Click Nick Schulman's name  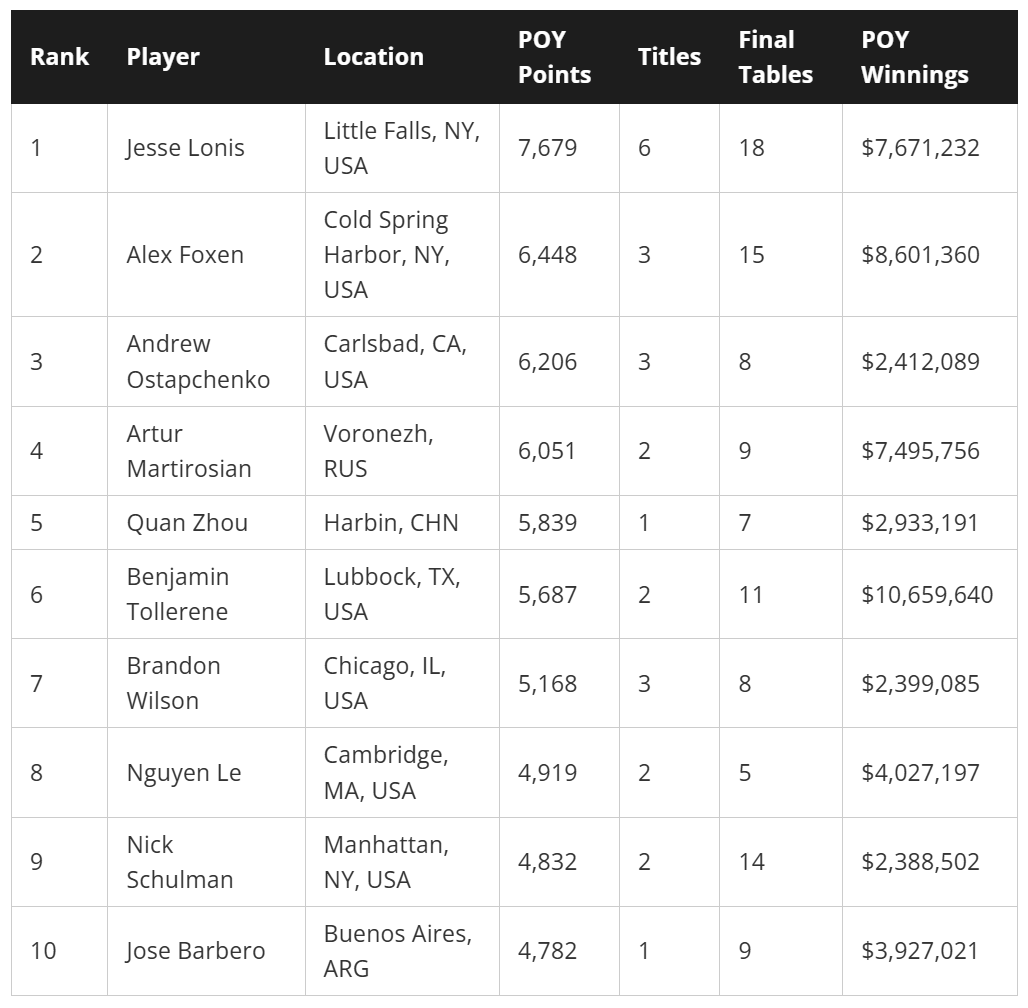pyautogui.click(x=180, y=862)
